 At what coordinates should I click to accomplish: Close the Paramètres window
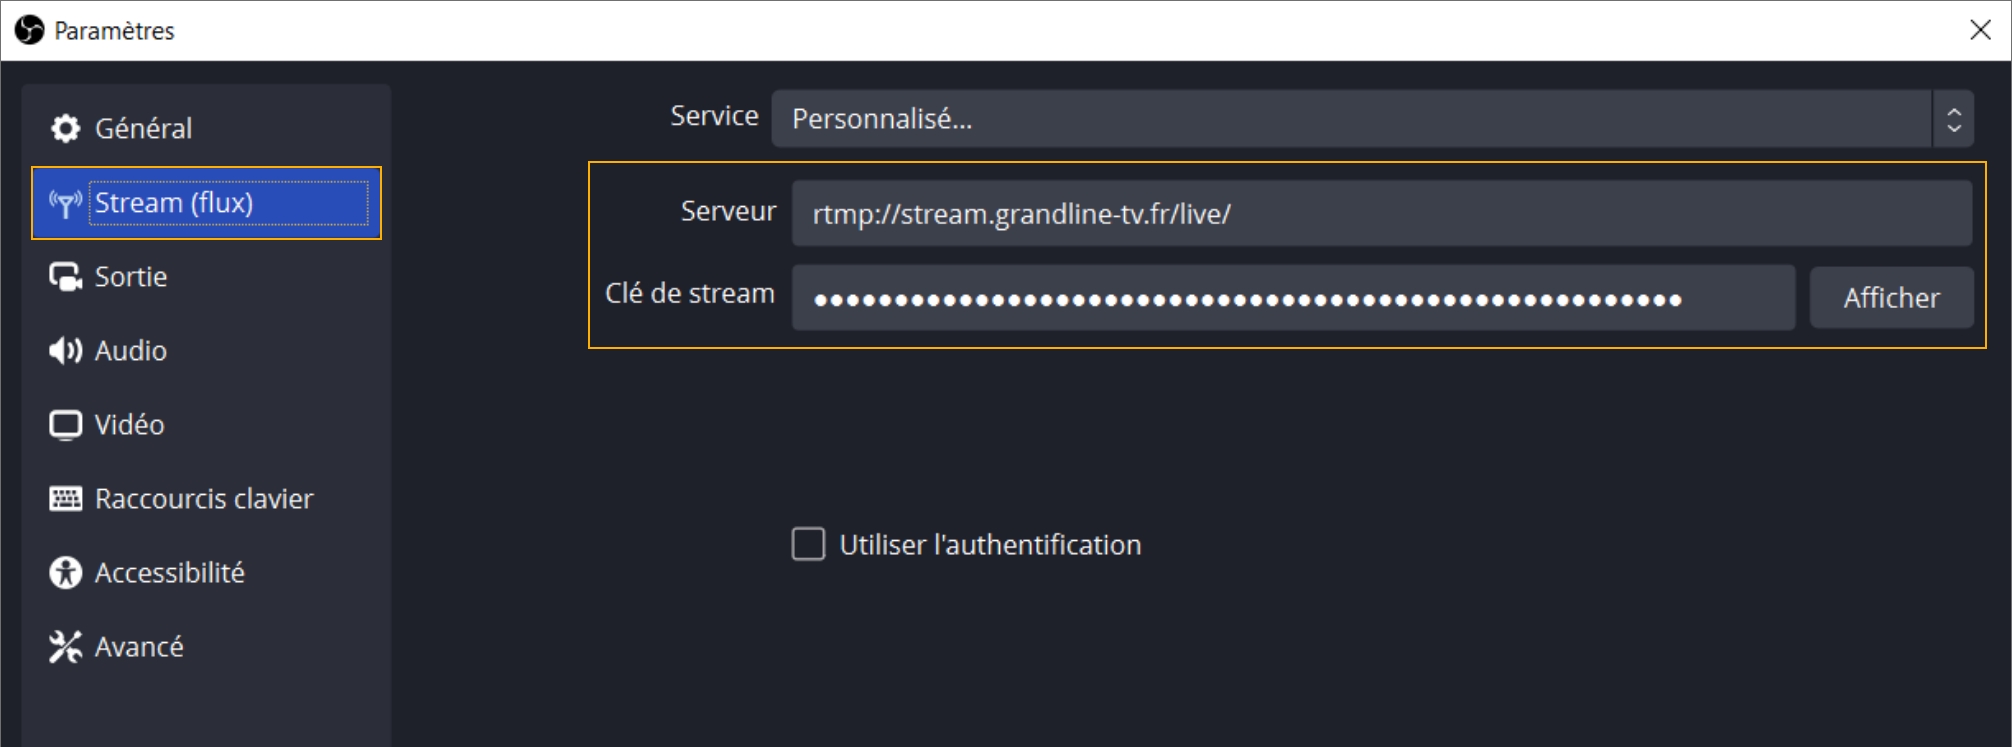coord(1980,30)
